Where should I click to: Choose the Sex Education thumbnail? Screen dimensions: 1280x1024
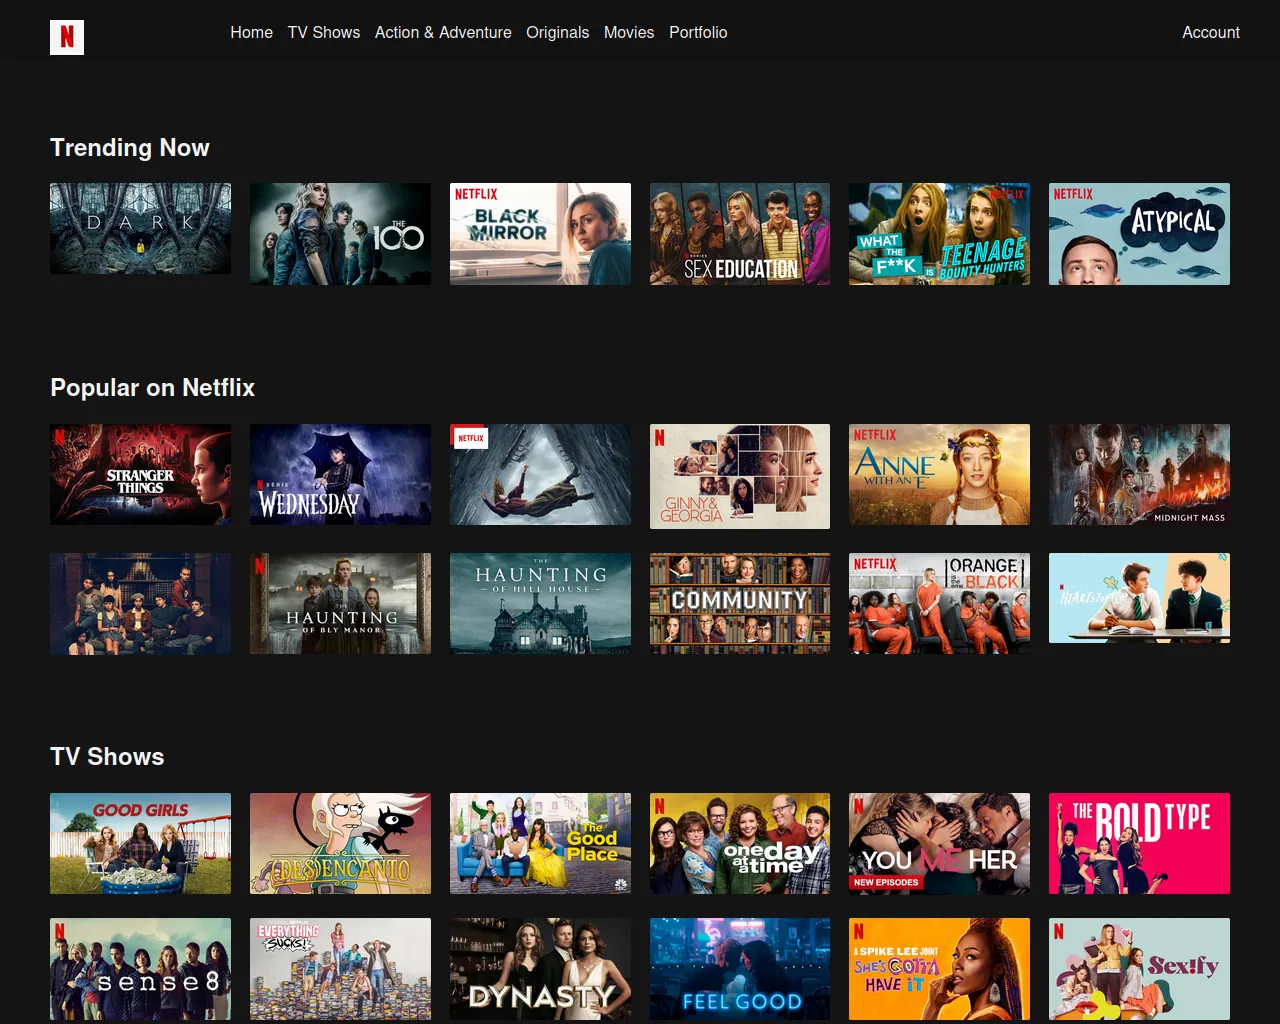(x=740, y=234)
